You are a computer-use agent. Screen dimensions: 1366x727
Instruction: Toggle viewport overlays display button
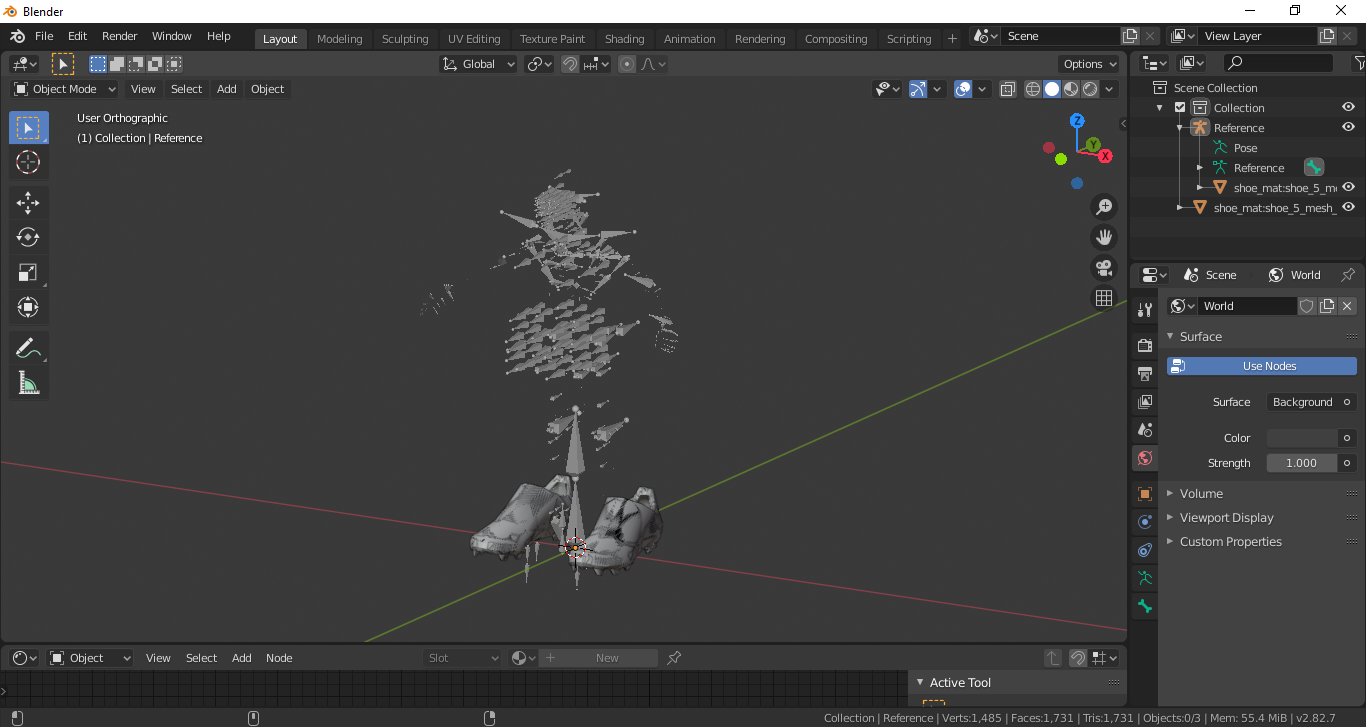[963, 89]
